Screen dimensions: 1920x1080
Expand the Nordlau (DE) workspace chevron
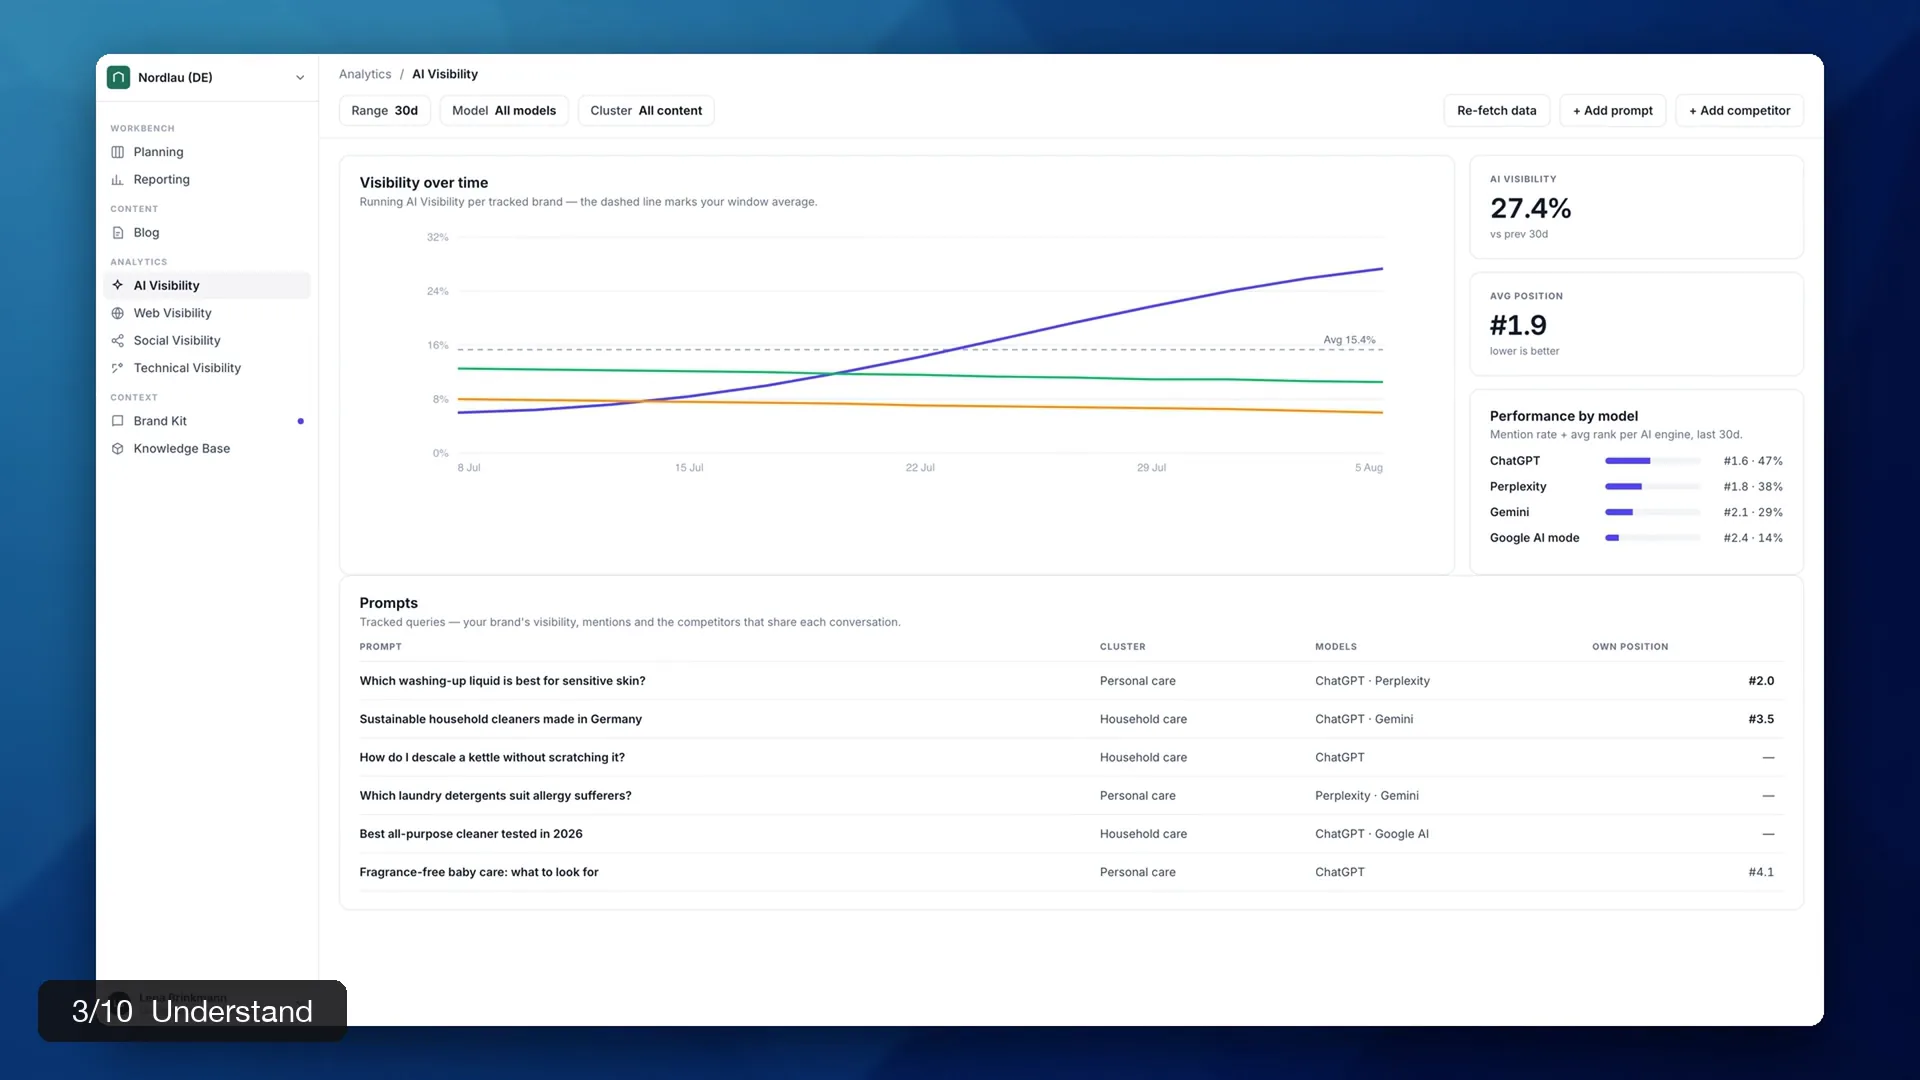300,78
